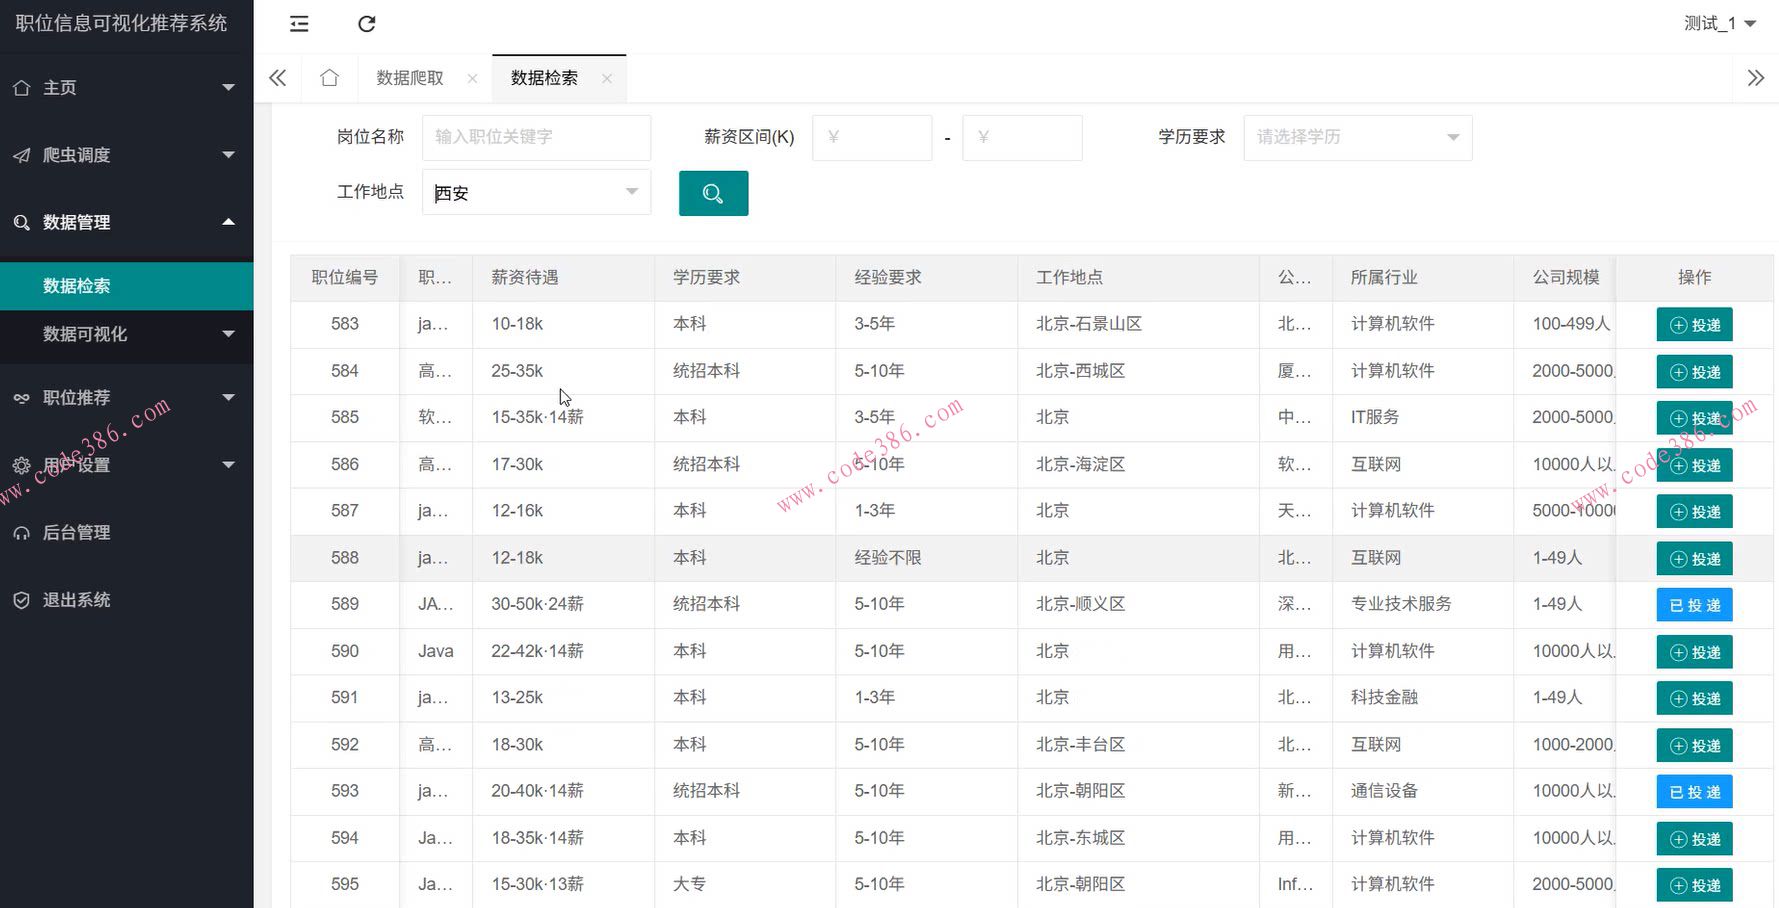Click the teal search magnifier button

[713, 192]
